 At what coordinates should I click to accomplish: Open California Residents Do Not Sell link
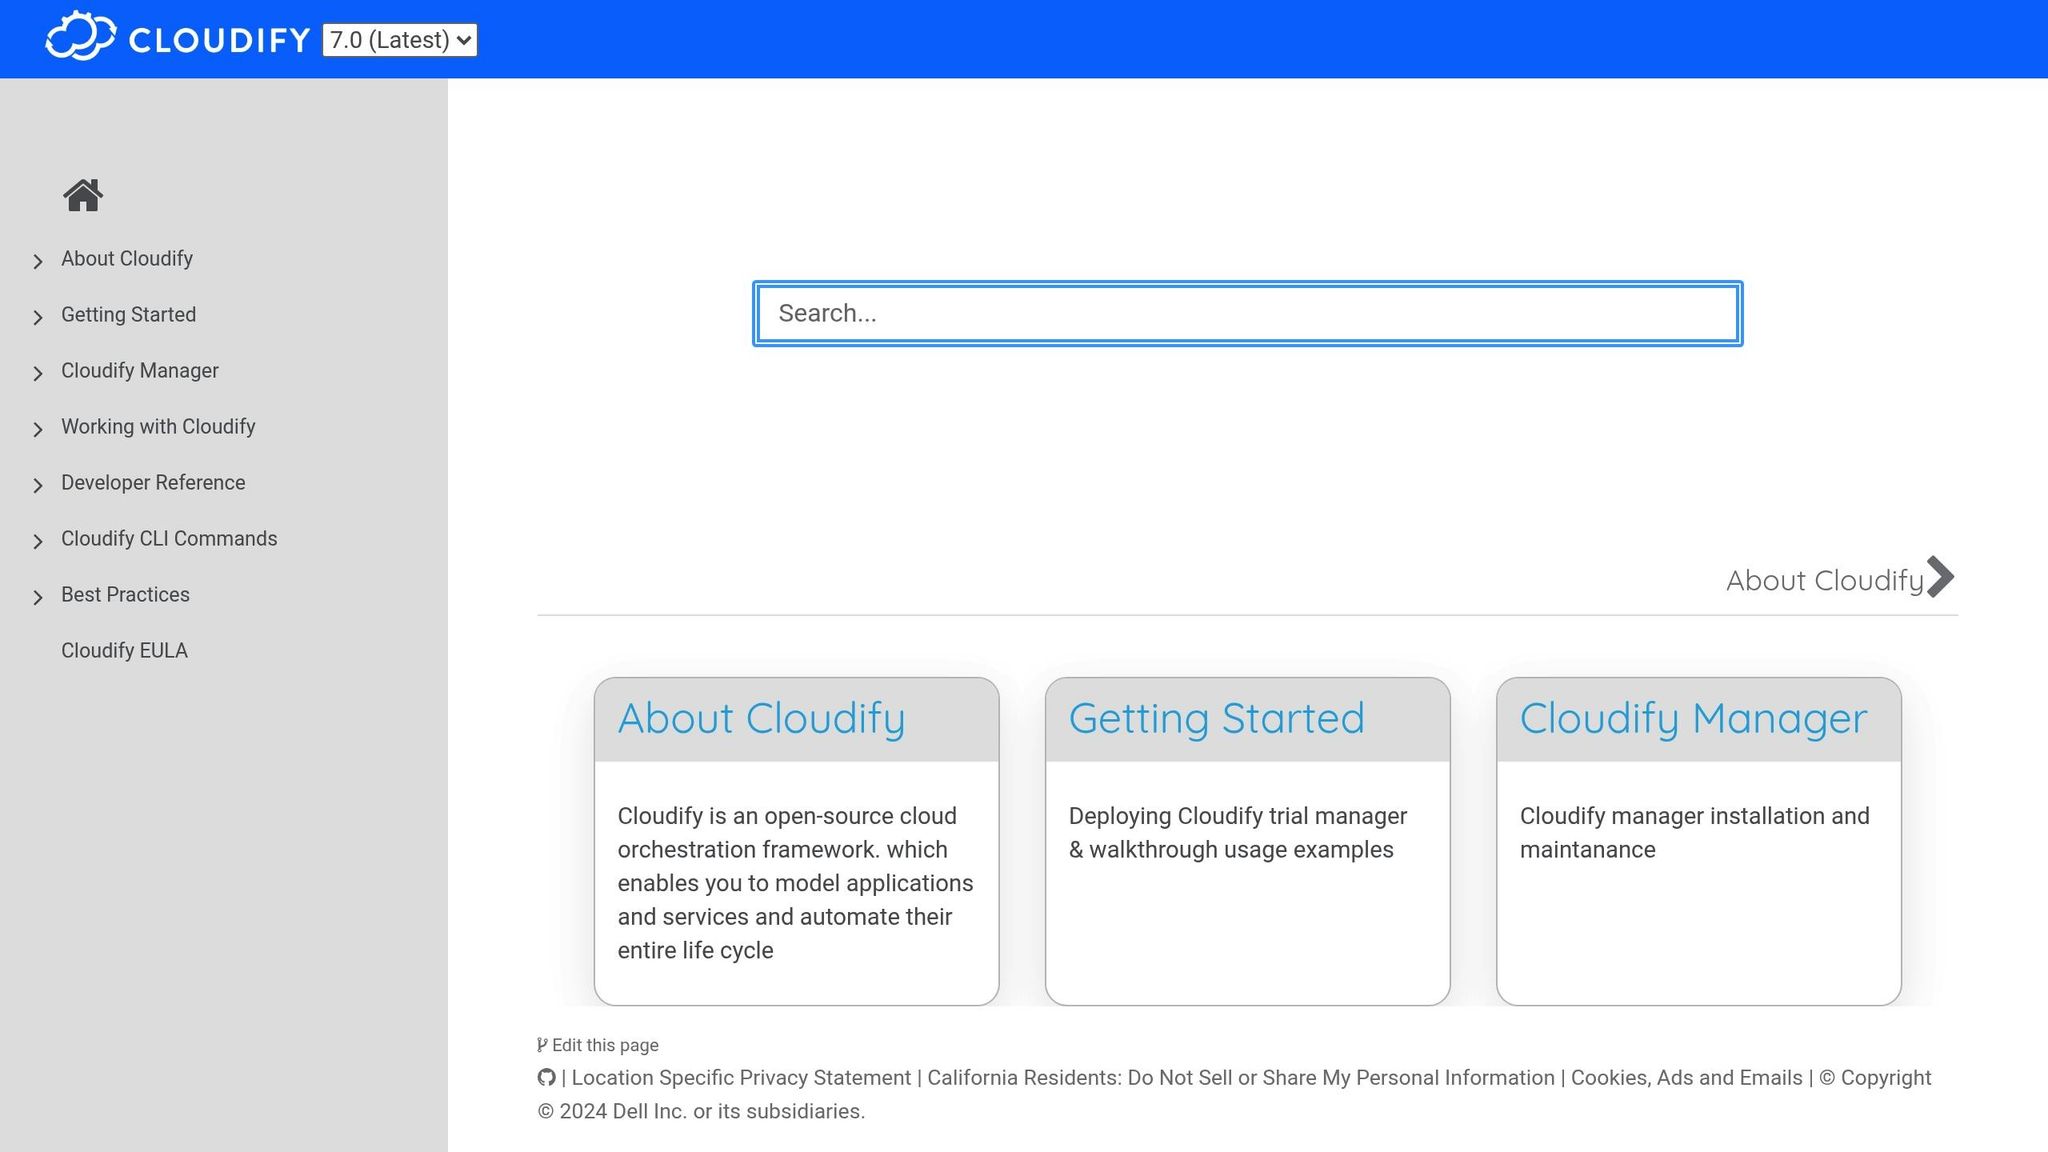[x=1241, y=1078]
